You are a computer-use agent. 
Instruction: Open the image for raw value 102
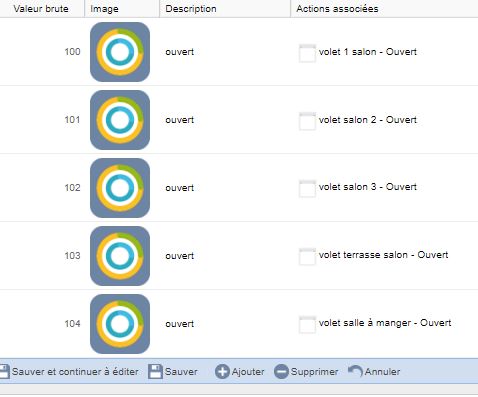click(120, 188)
